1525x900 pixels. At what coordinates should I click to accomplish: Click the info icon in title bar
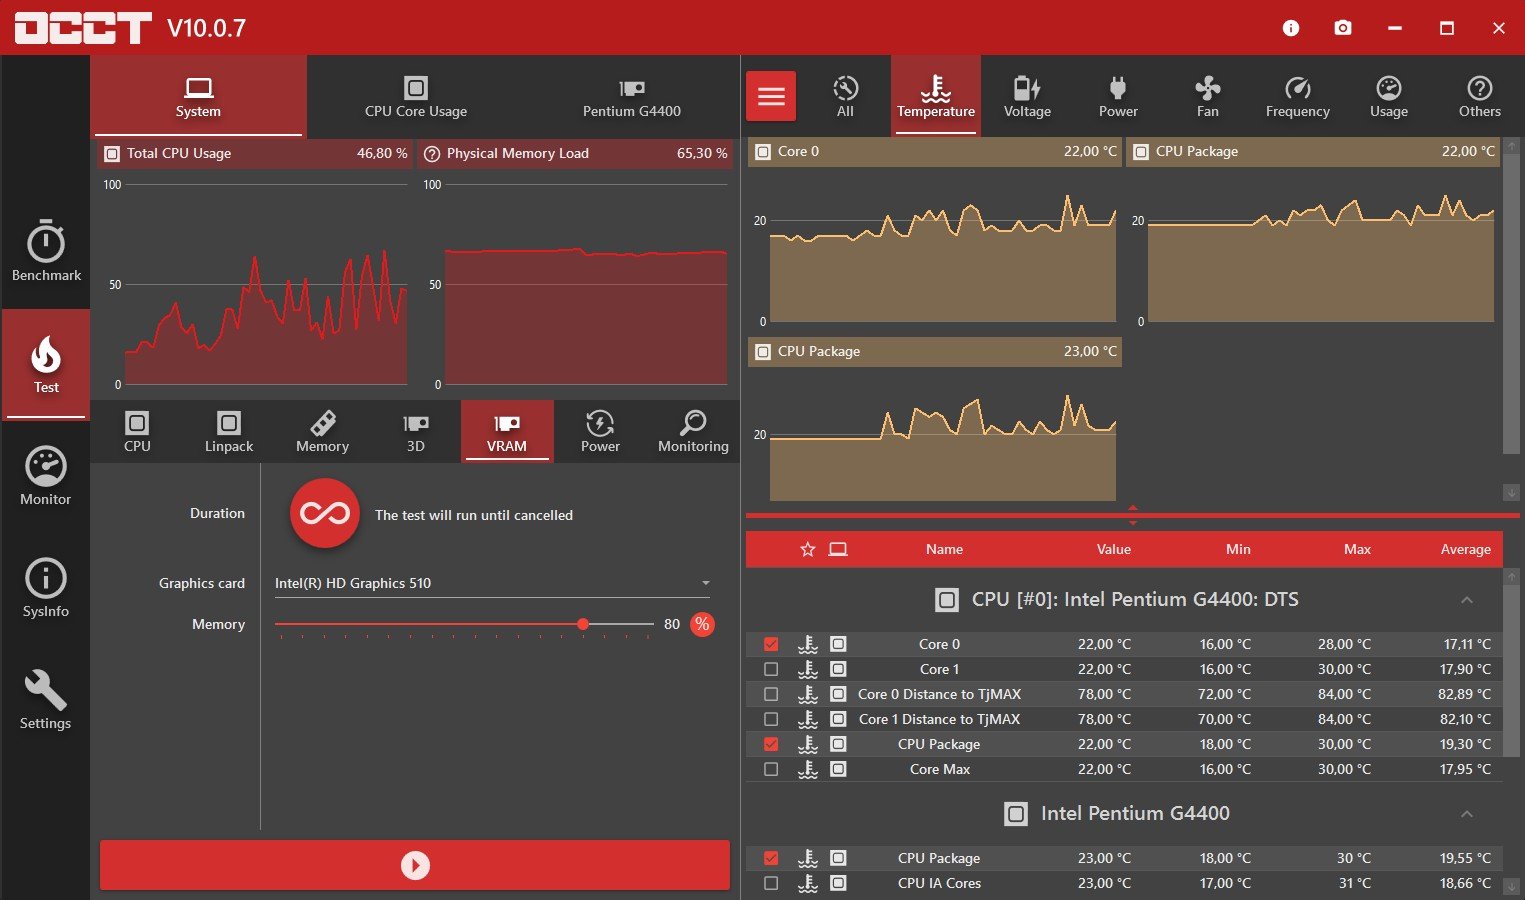click(x=1291, y=28)
